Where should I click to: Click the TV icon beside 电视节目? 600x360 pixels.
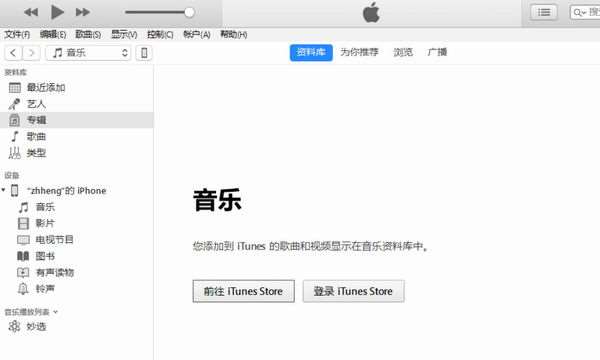23,240
